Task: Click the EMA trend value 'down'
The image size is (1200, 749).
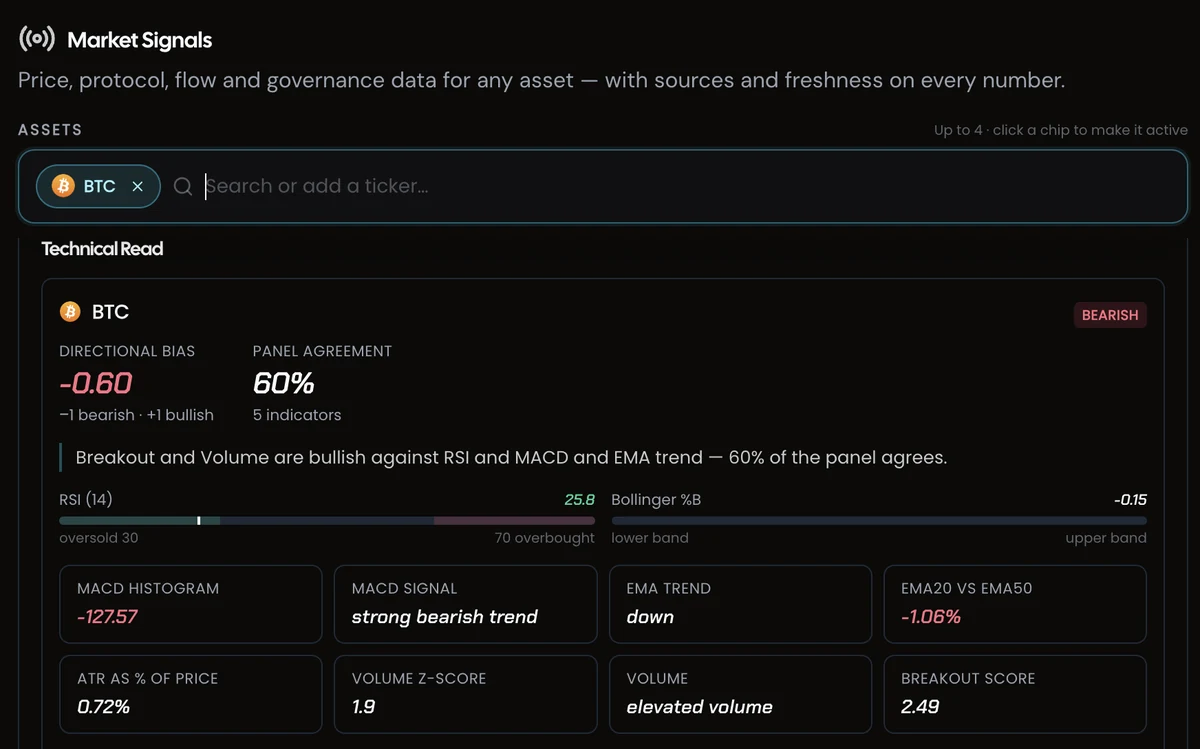Action: point(650,617)
